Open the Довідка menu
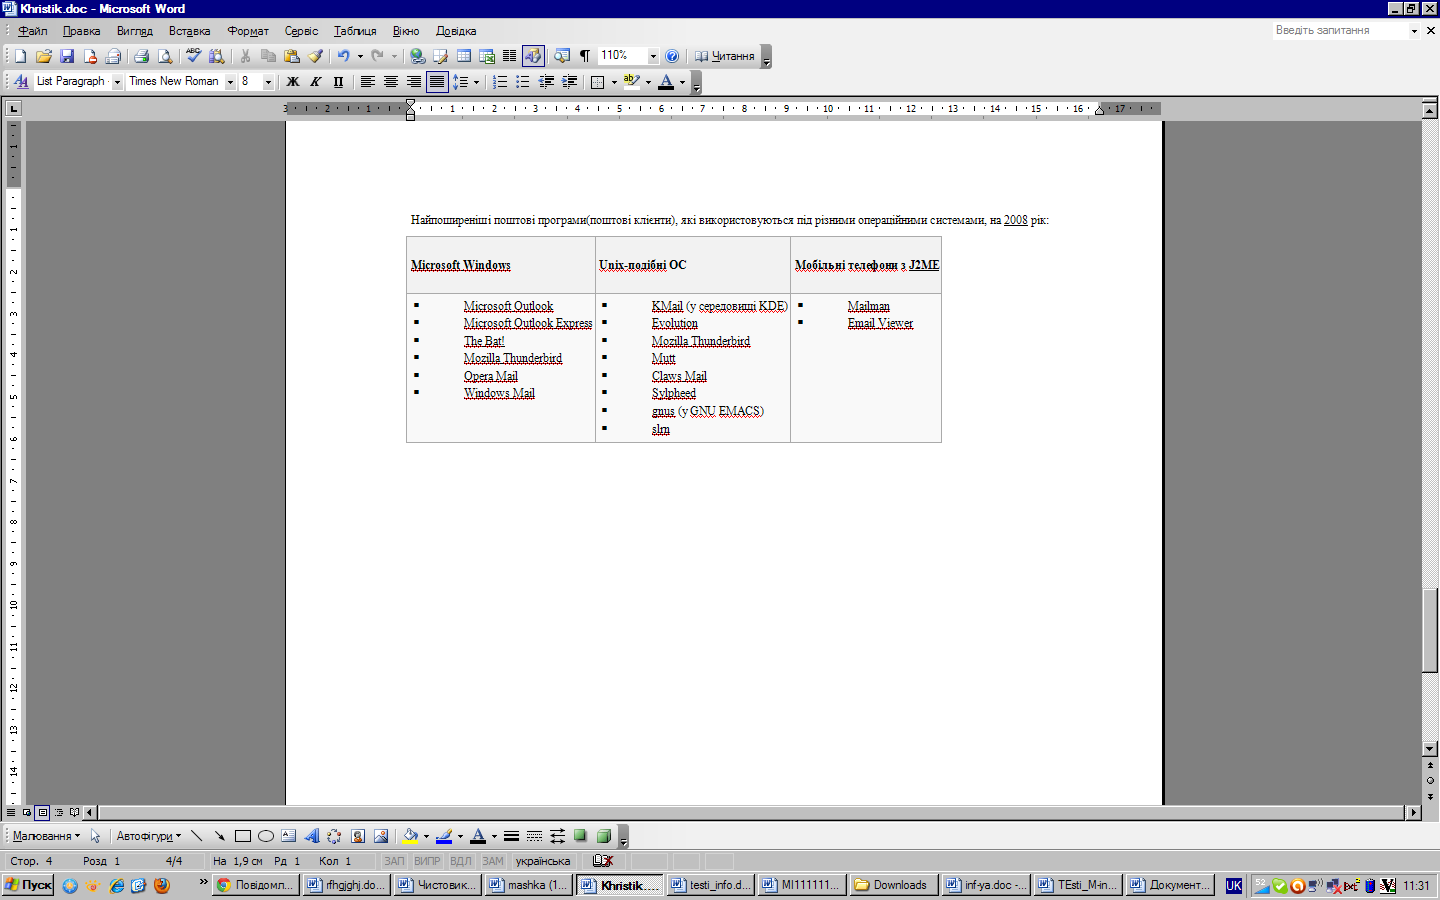The width and height of the screenshot is (1440, 900). (456, 31)
